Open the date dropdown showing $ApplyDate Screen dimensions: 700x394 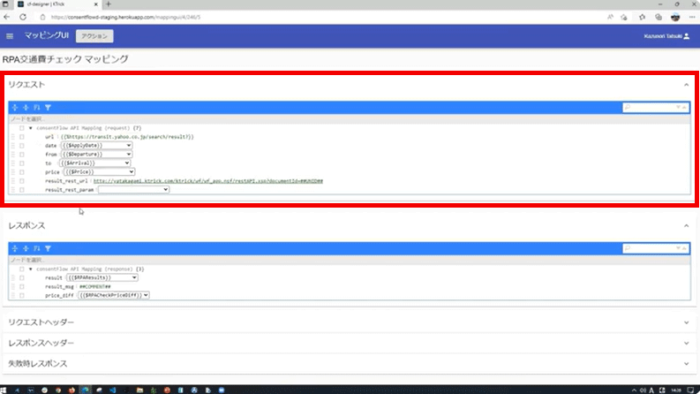(96, 145)
